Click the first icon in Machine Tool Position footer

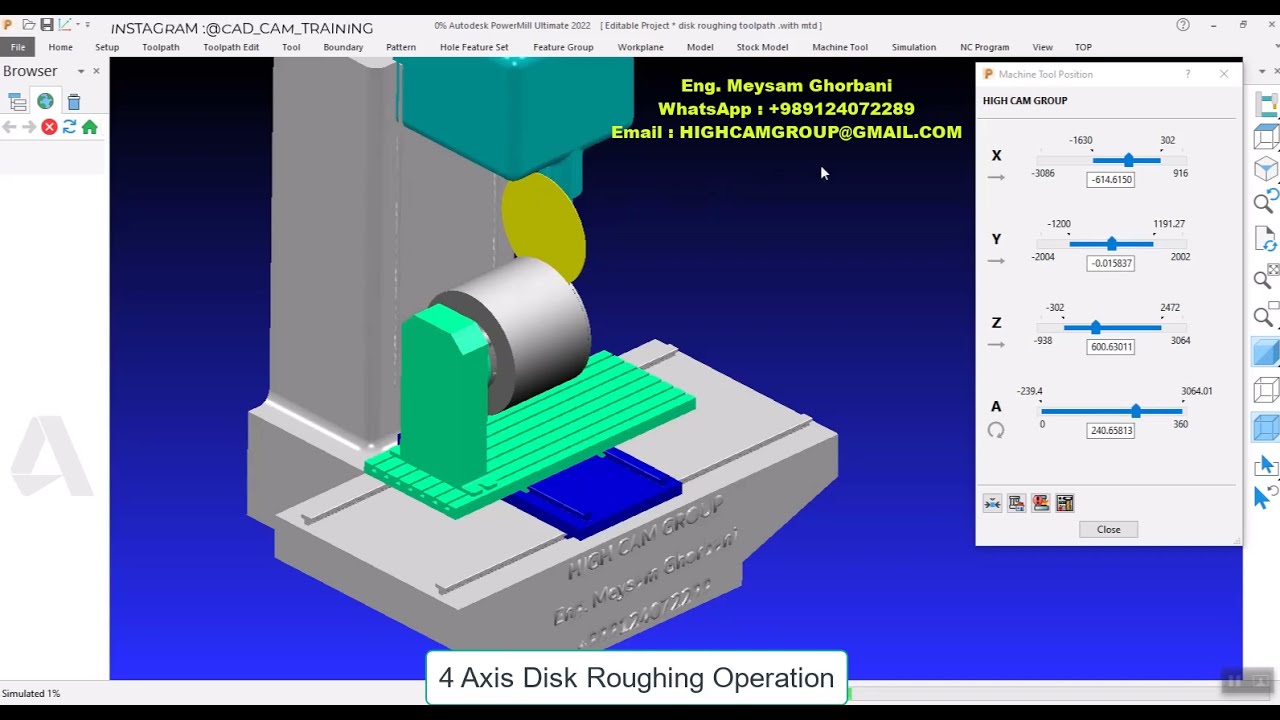[x=992, y=503]
